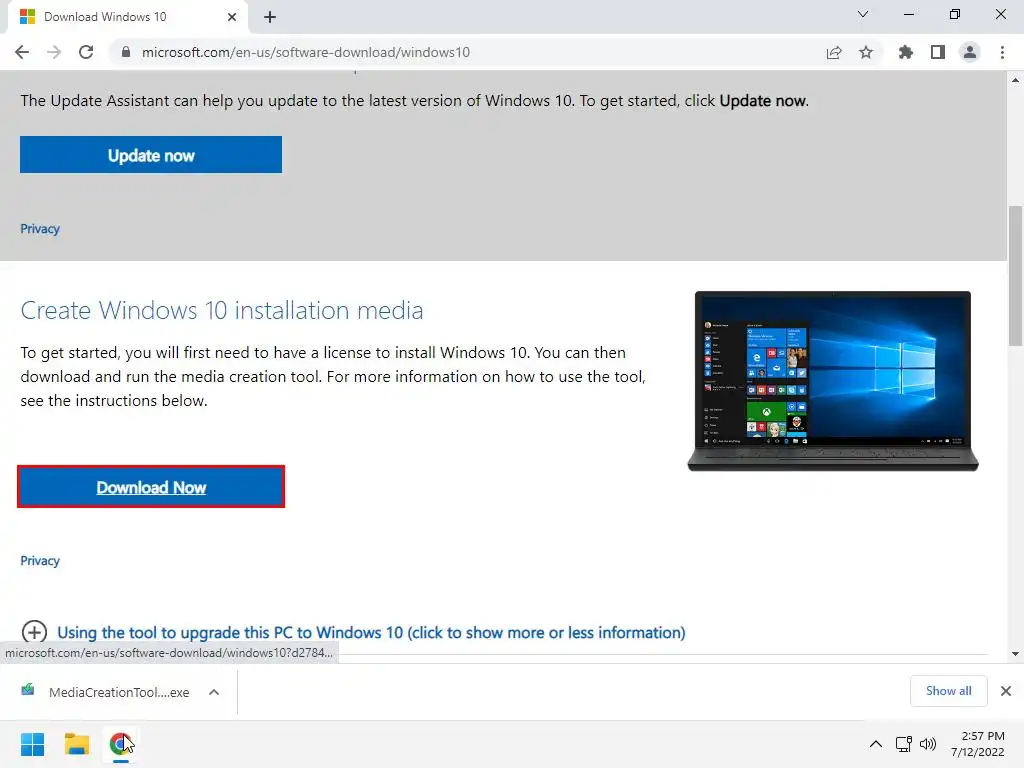Click the Update now button
This screenshot has width=1024, height=768.
151,155
